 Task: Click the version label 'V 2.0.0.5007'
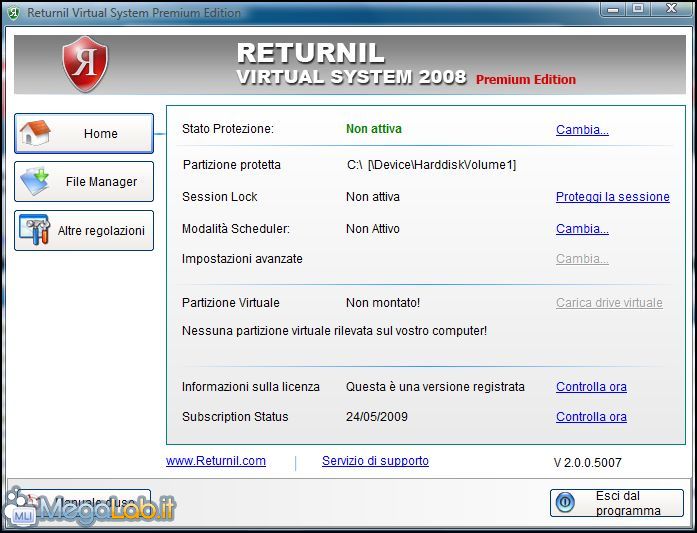587,462
